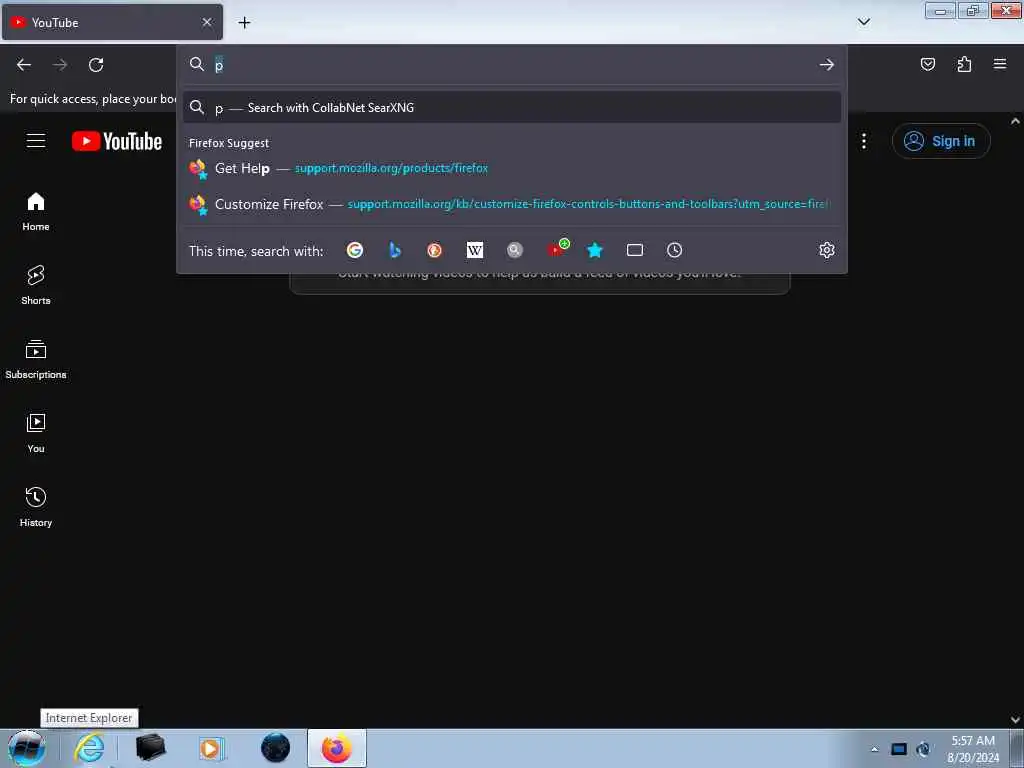
Task: Search this time with Google icon
Action: click(355, 250)
